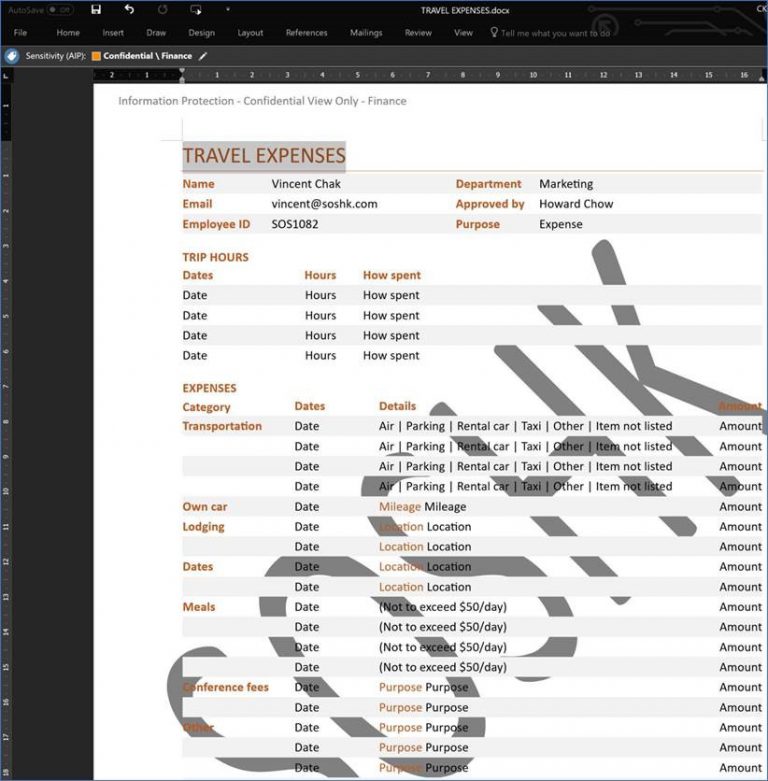Click the Save icon in title bar
Viewport: 768px width, 781px height.
[96, 9]
